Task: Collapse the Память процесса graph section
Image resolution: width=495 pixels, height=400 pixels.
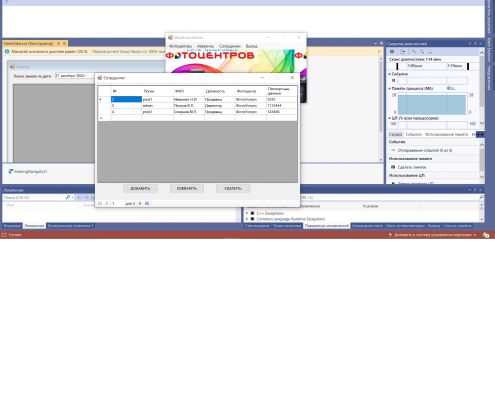Action: click(390, 89)
